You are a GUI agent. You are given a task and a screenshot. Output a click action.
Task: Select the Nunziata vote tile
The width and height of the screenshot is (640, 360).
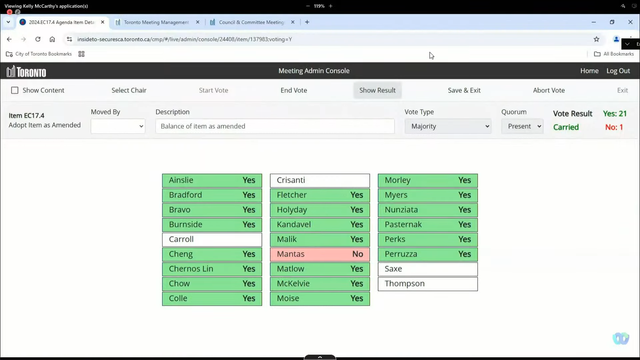[428, 210]
